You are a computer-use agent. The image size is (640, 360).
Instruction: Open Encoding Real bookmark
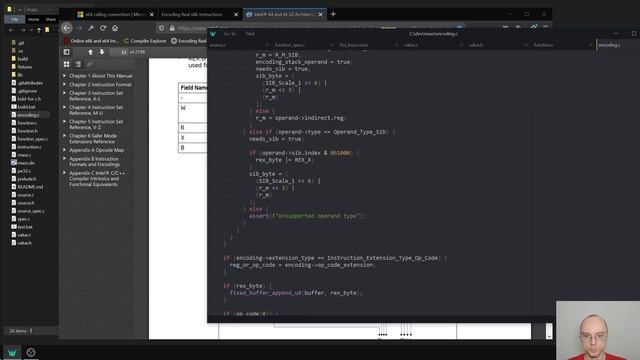(x=189, y=41)
